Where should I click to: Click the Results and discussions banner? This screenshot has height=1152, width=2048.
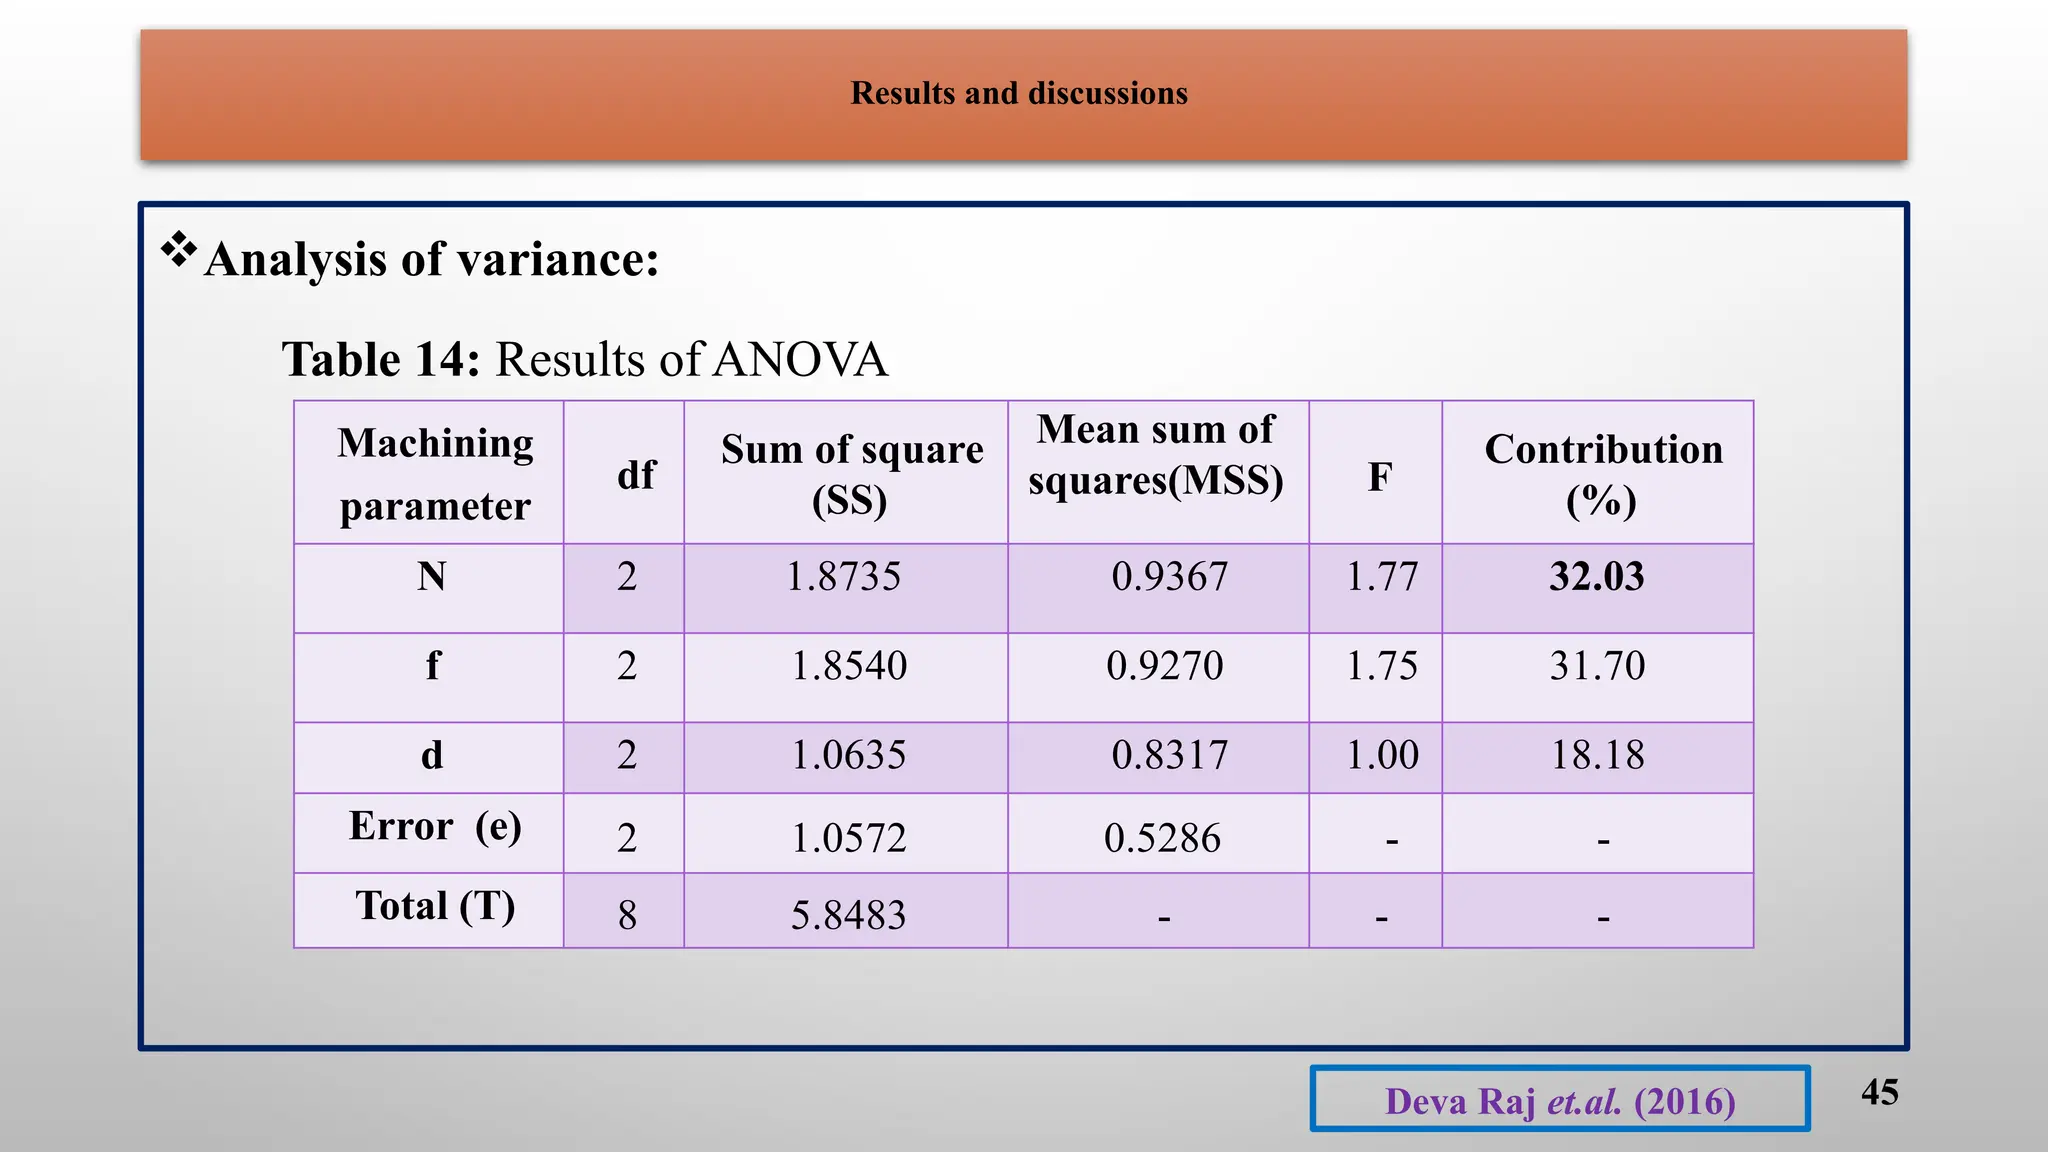tap(1020, 94)
